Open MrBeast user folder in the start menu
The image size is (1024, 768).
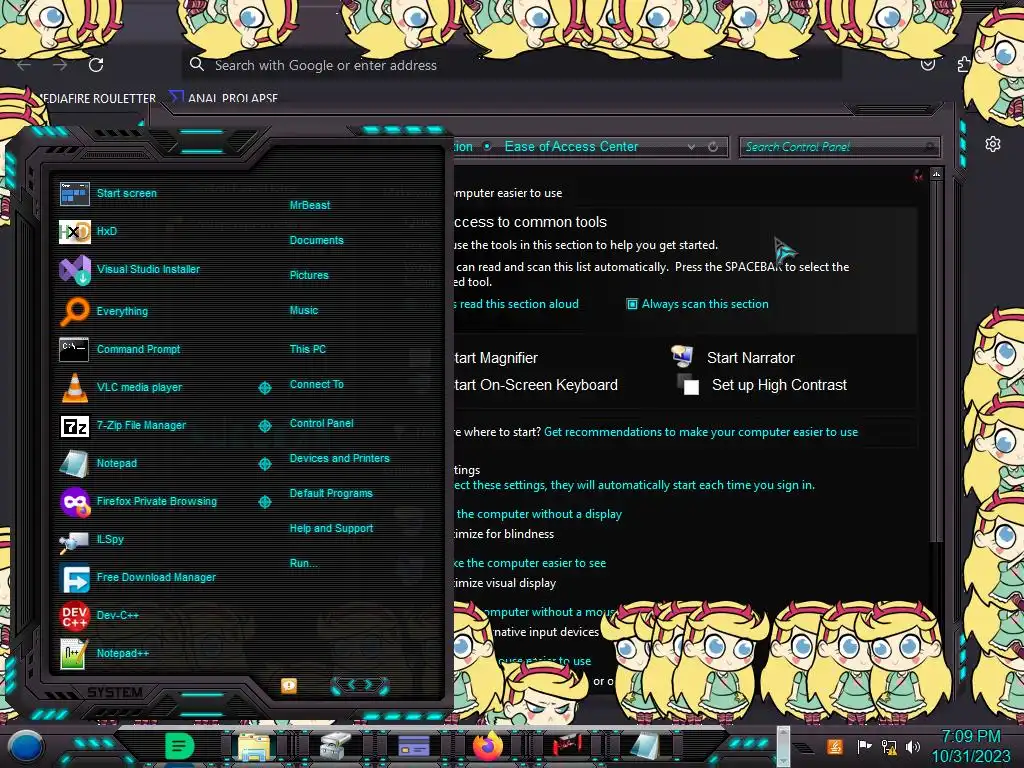coord(310,205)
